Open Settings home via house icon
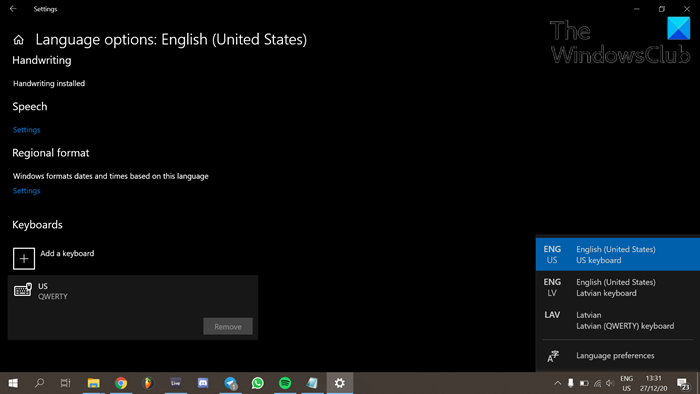700x394 pixels. [x=18, y=40]
